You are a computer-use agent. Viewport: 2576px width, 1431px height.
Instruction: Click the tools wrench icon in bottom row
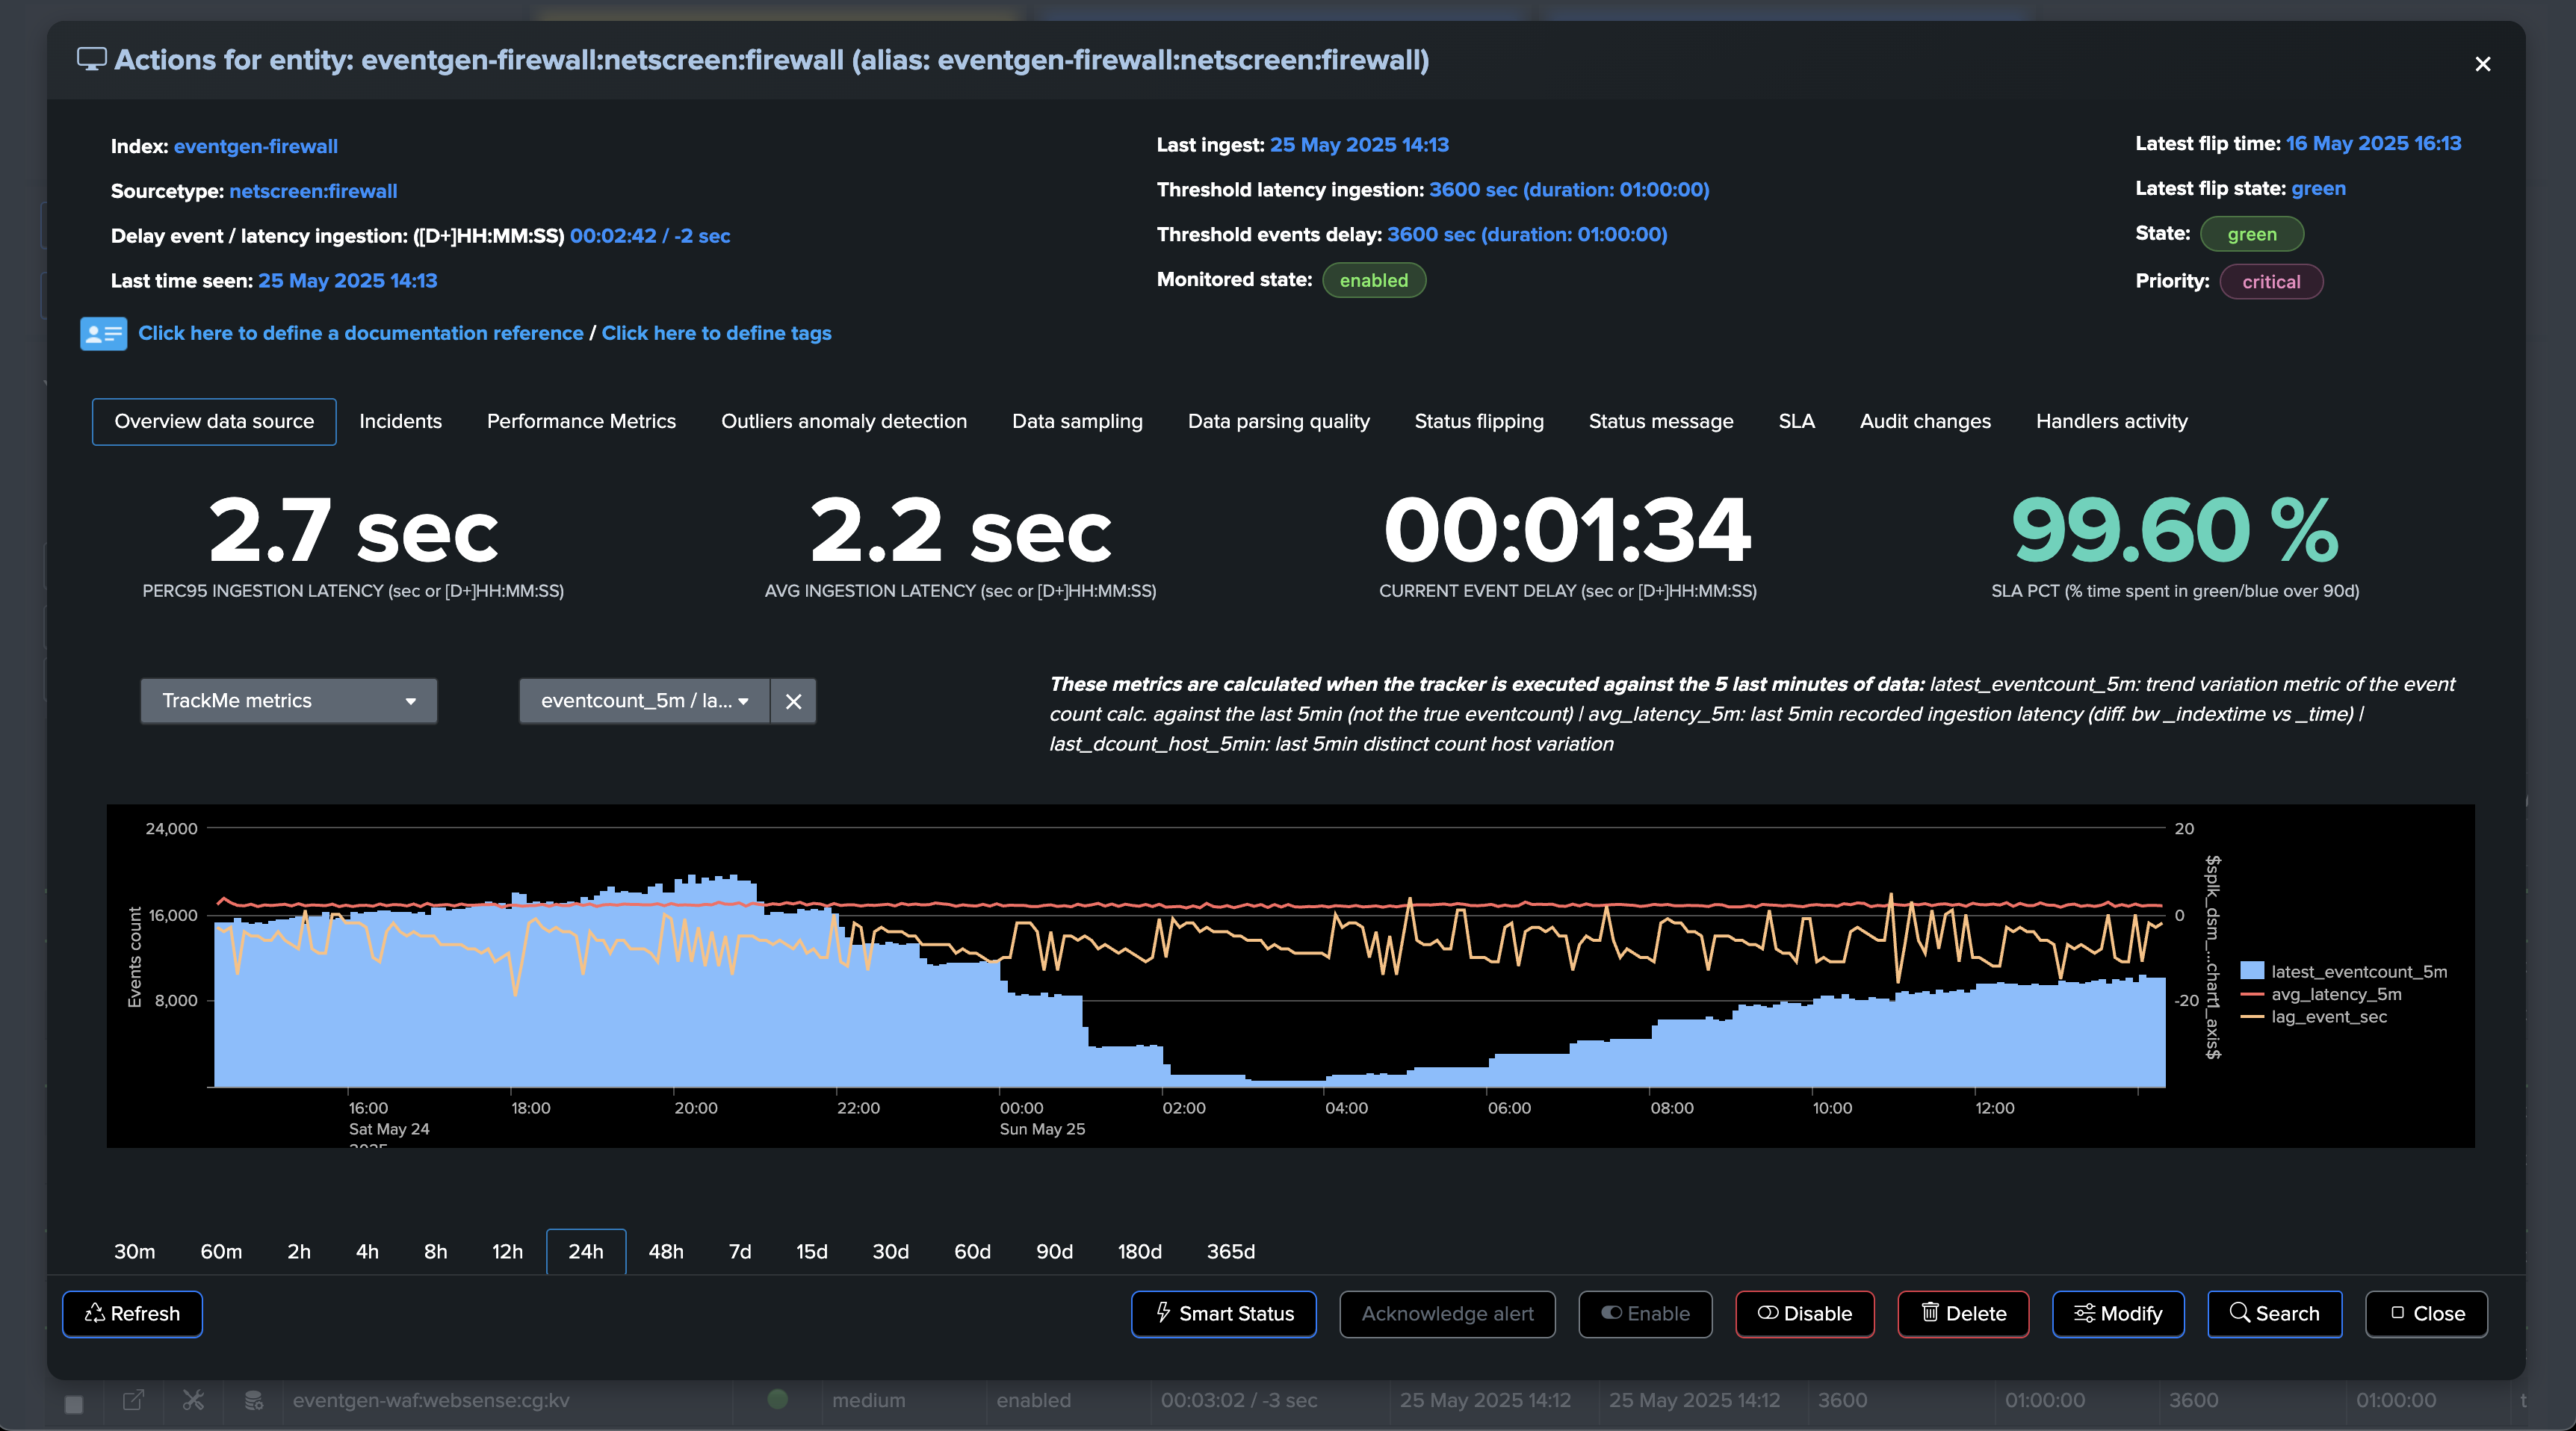(193, 1400)
